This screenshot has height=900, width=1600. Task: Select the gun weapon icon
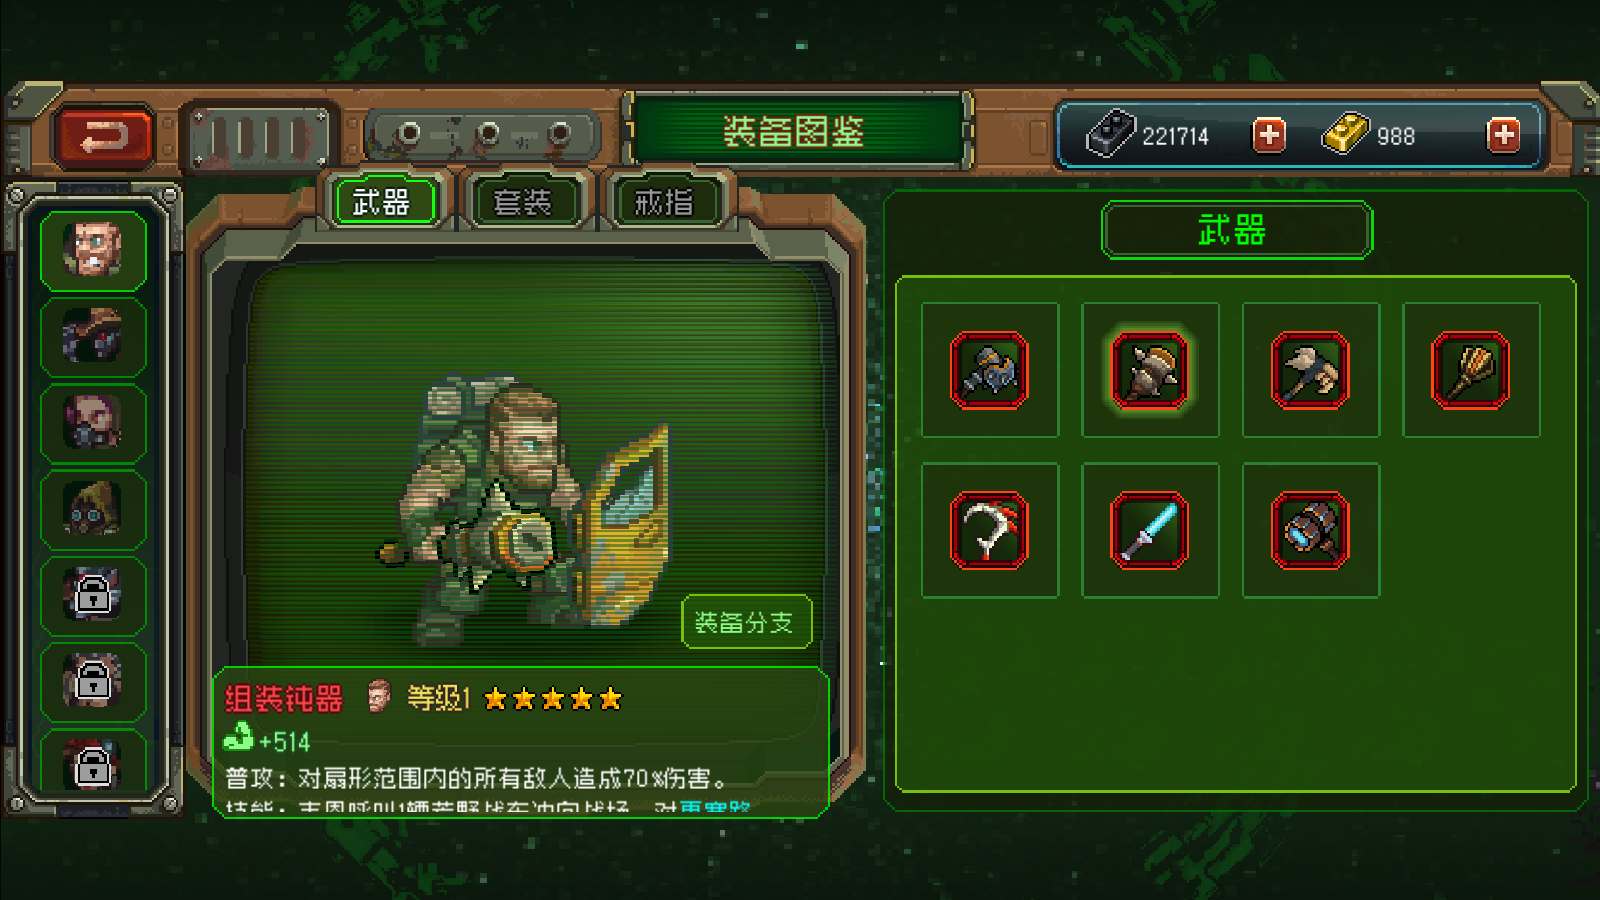[x=989, y=370]
